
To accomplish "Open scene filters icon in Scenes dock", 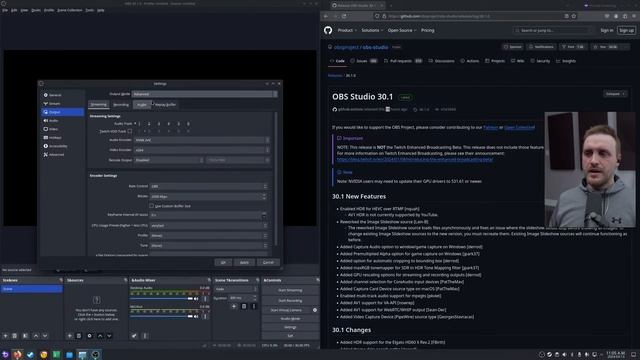I will coord(25,336).
